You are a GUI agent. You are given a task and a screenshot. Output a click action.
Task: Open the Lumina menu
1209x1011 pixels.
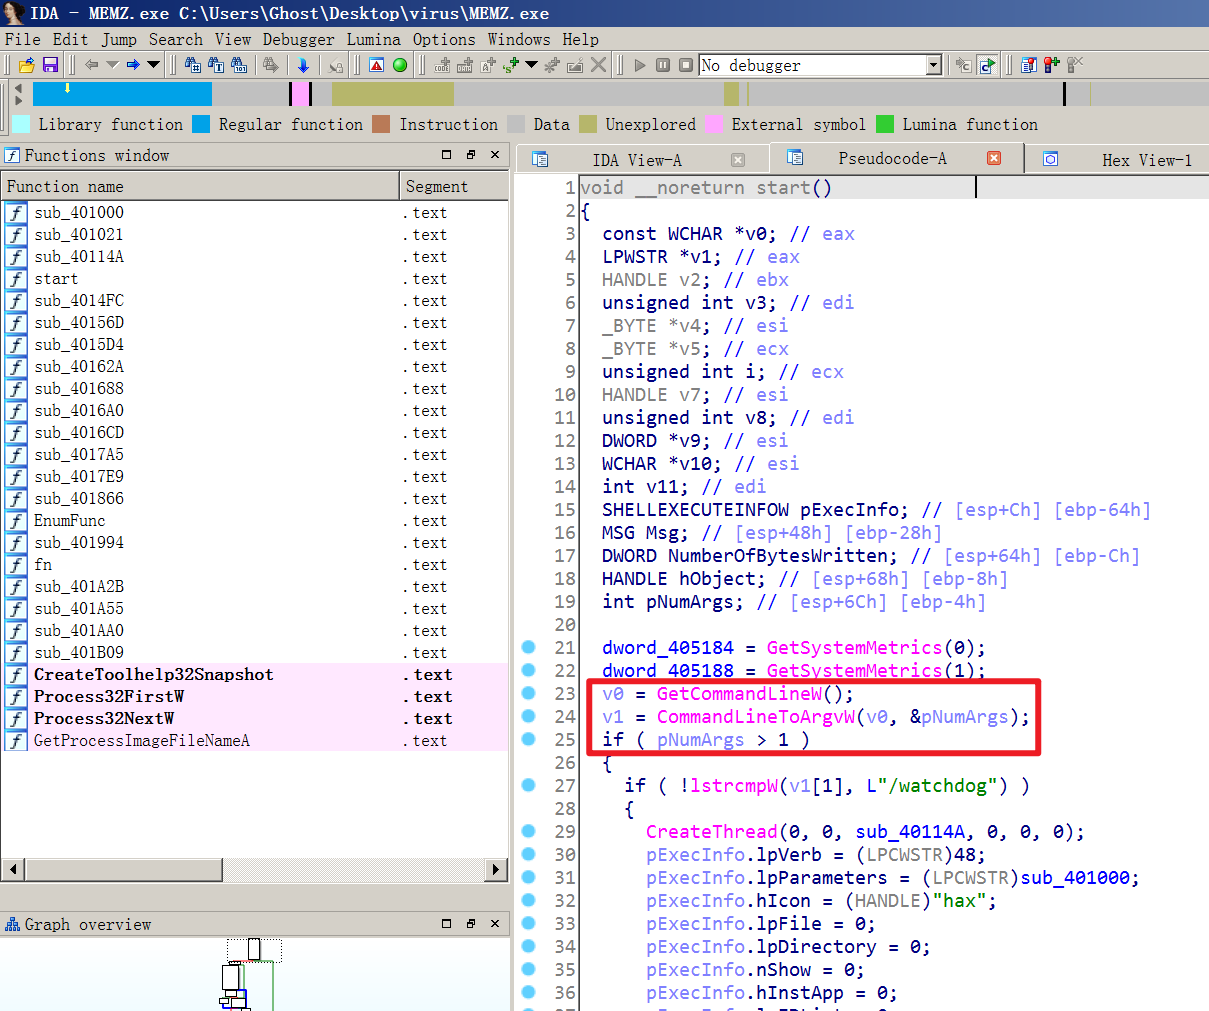click(x=373, y=39)
